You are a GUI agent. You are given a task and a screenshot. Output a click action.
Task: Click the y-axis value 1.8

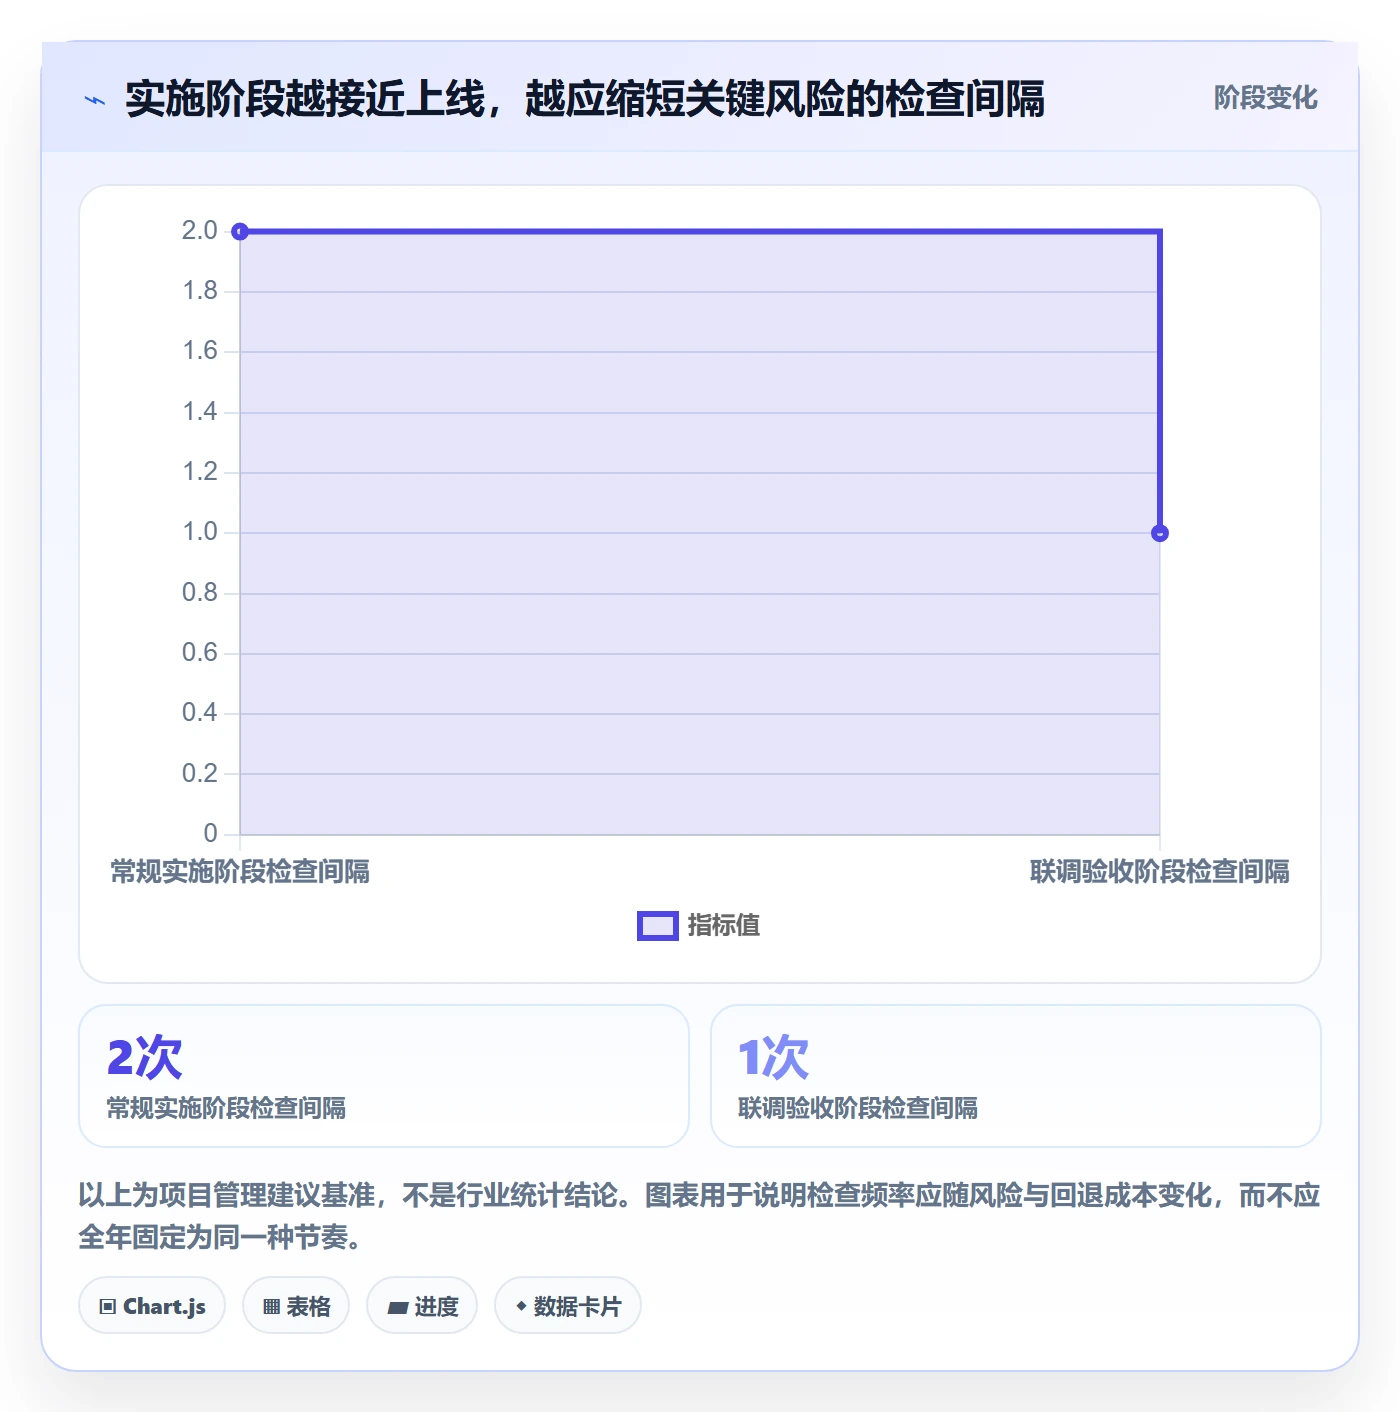[200, 291]
